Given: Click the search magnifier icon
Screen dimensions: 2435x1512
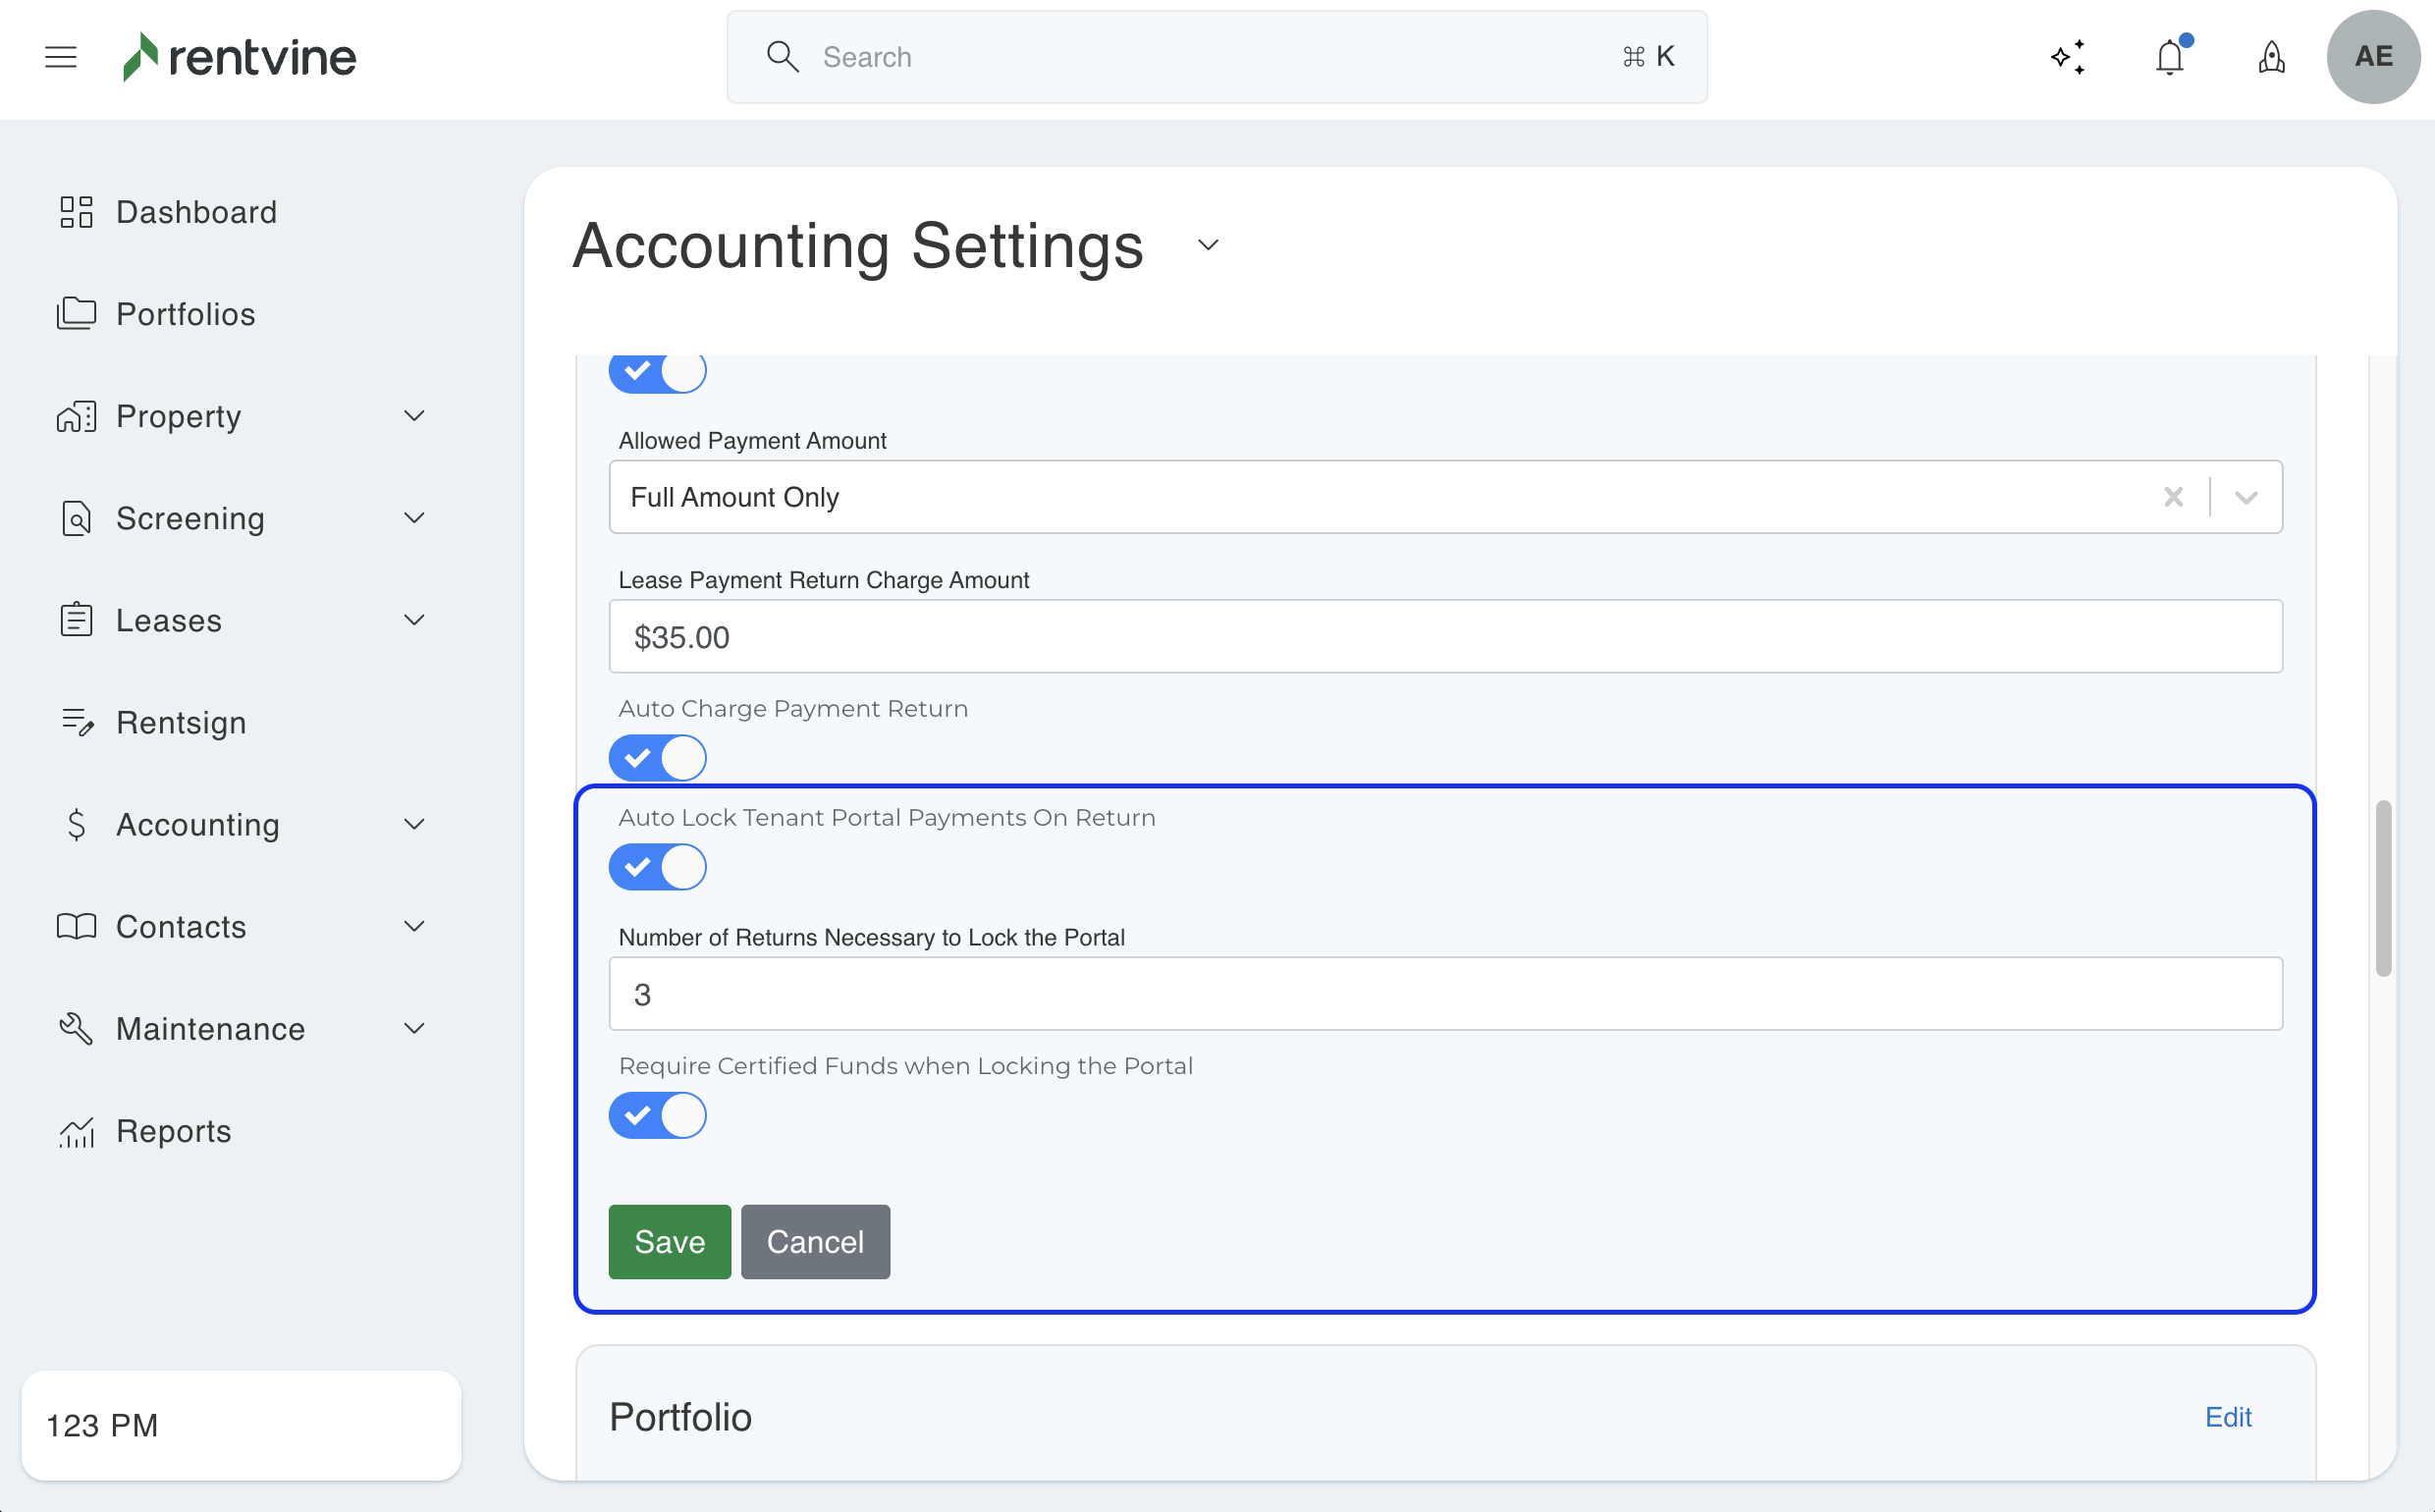Looking at the screenshot, I should (782, 57).
